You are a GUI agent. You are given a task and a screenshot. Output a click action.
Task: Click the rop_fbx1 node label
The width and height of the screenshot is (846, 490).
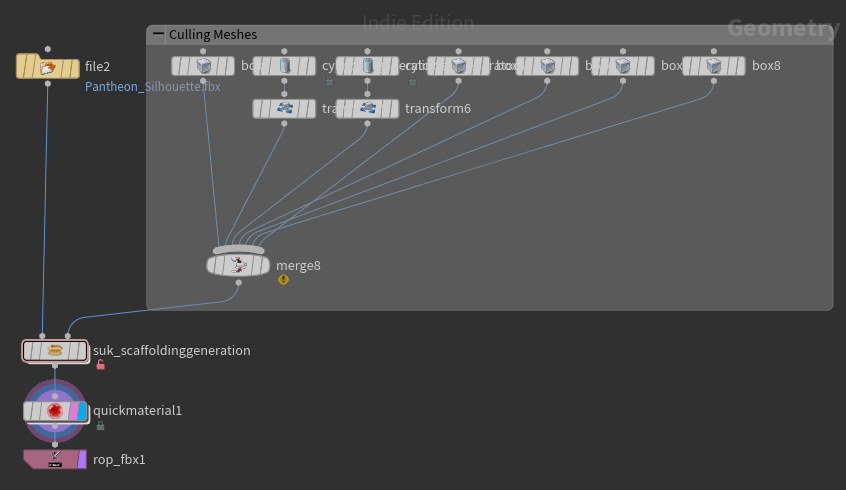[119, 460]
